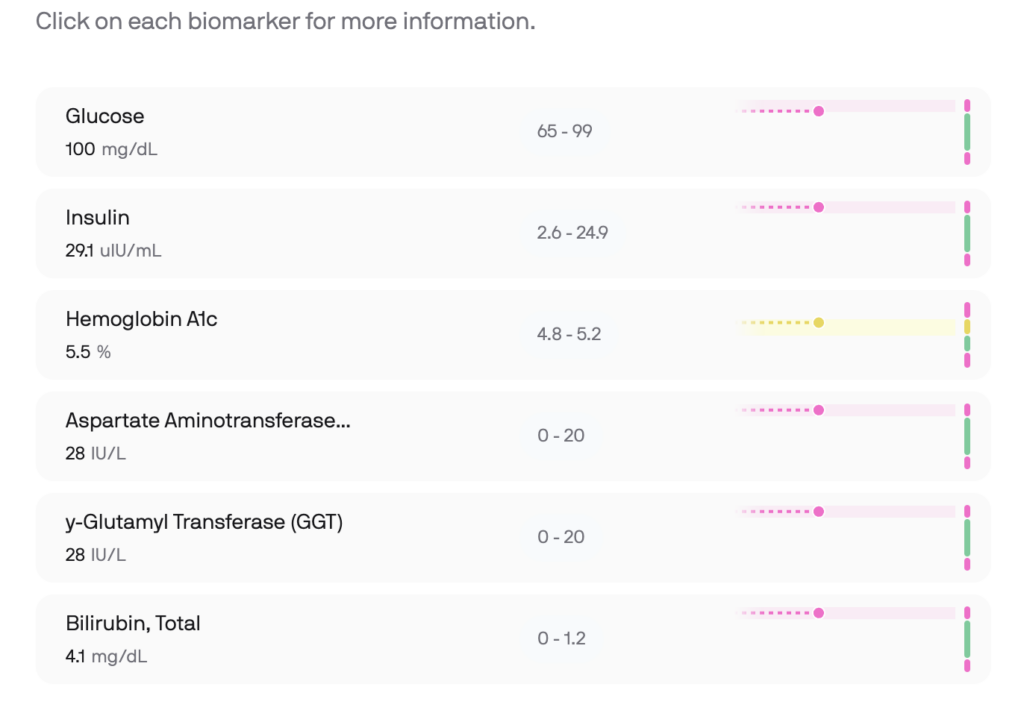This screenshot has height=725, width=1024.
Task: Open the Insulin biomarker row
Action: pyautogui.click(x=98, y=218)
